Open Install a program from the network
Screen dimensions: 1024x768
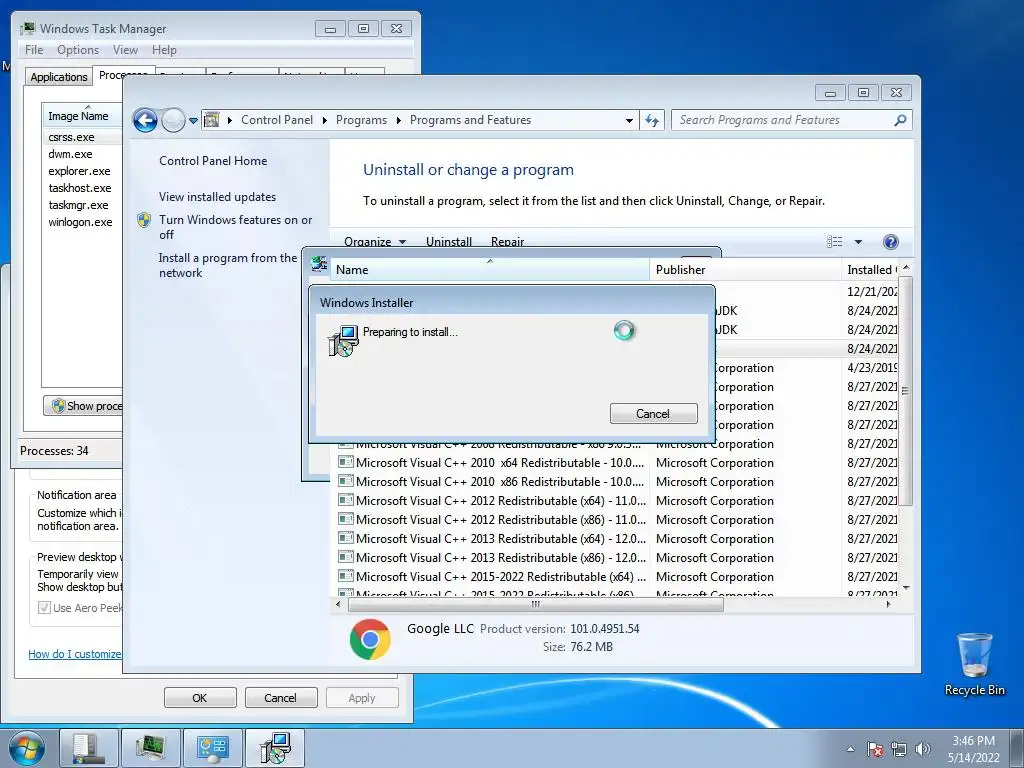tap(228, 265)
